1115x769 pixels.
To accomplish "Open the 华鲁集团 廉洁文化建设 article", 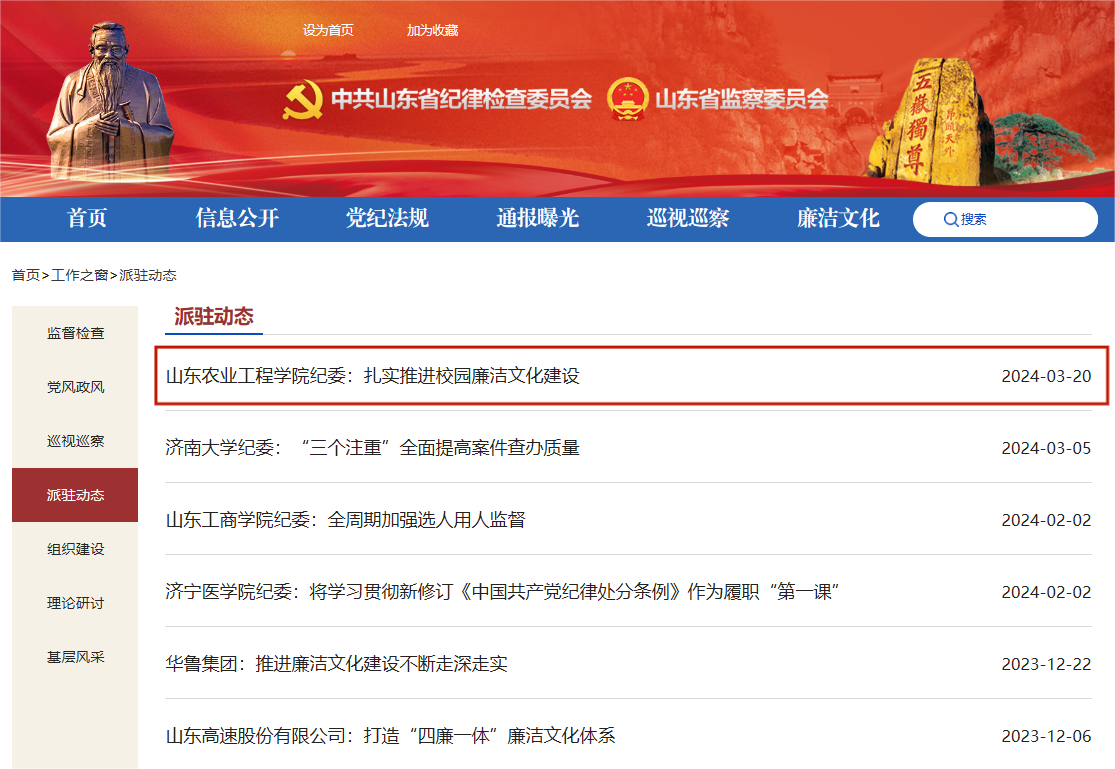I will pyautogui.click(x=337, y=664).
